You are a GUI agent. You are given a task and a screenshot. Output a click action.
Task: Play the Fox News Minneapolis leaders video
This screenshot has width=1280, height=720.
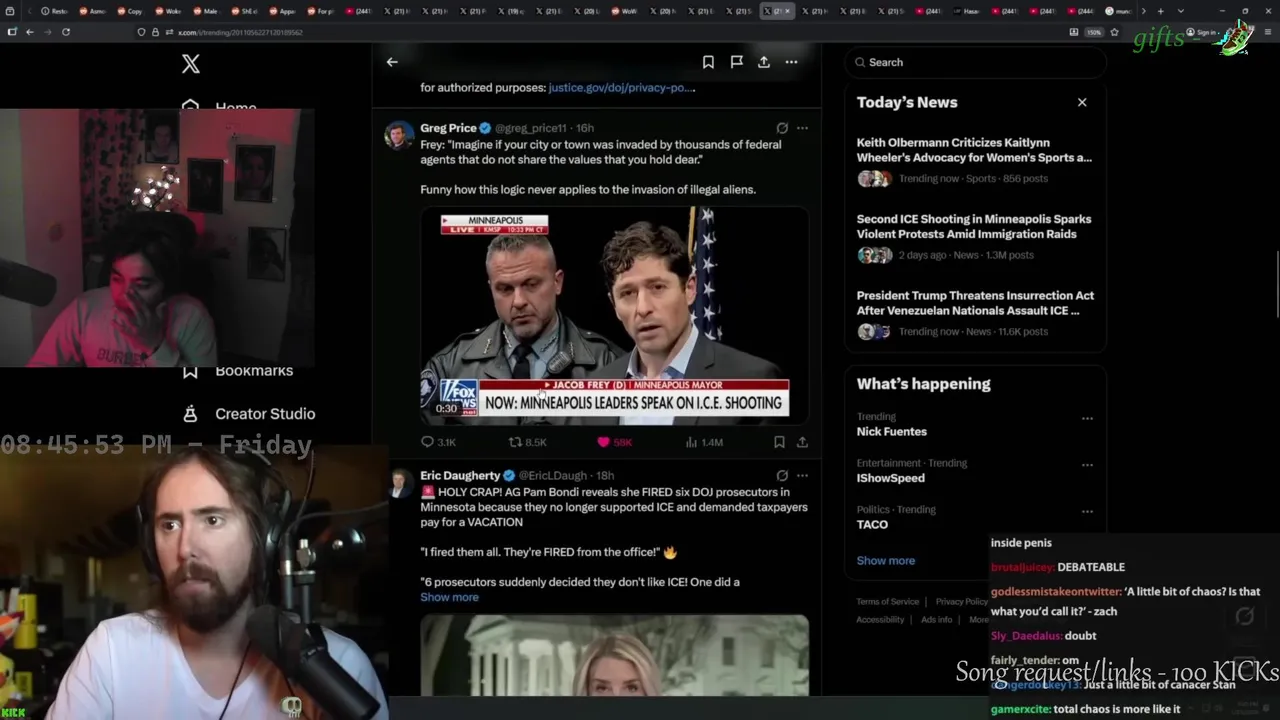point(614,315)
